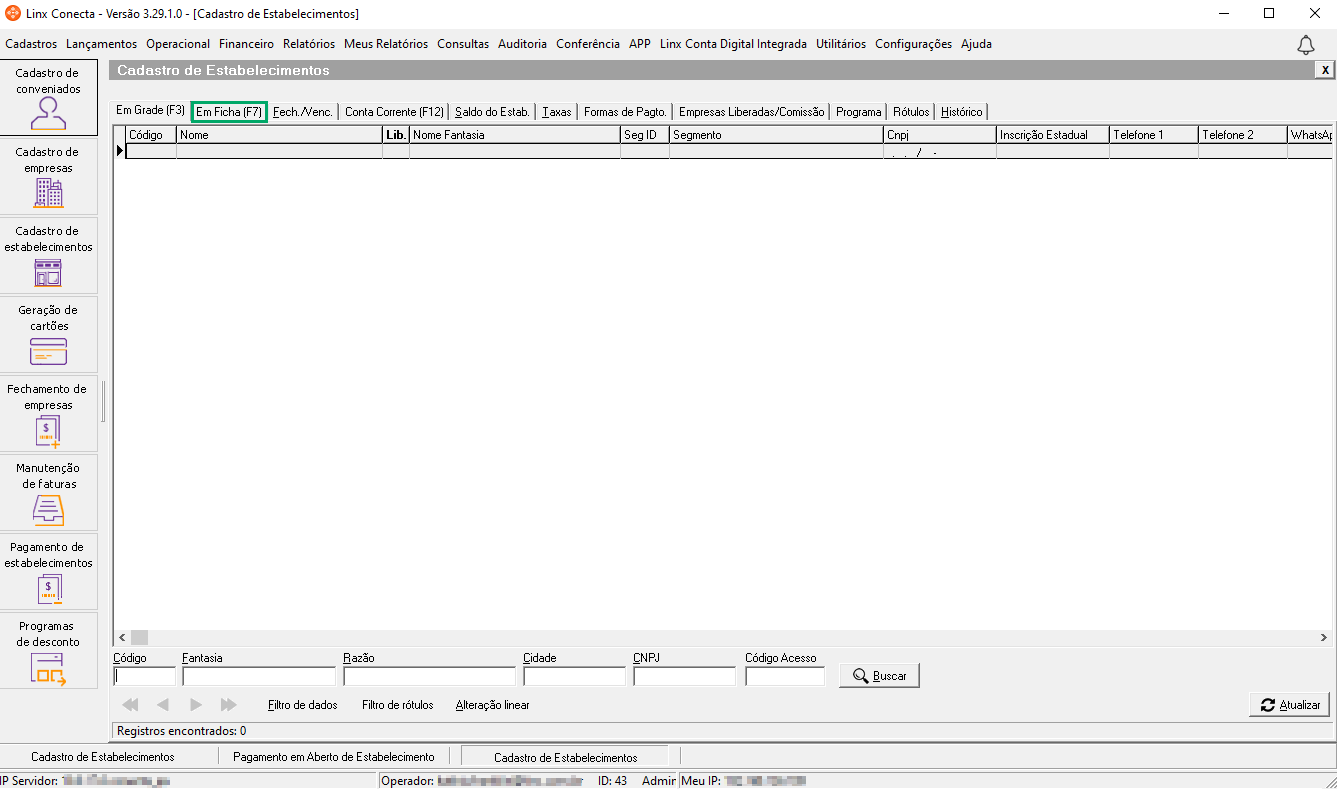Open Filtro de rótulos
This screenshot has width=1337, height=789.
tap(398, 705)
